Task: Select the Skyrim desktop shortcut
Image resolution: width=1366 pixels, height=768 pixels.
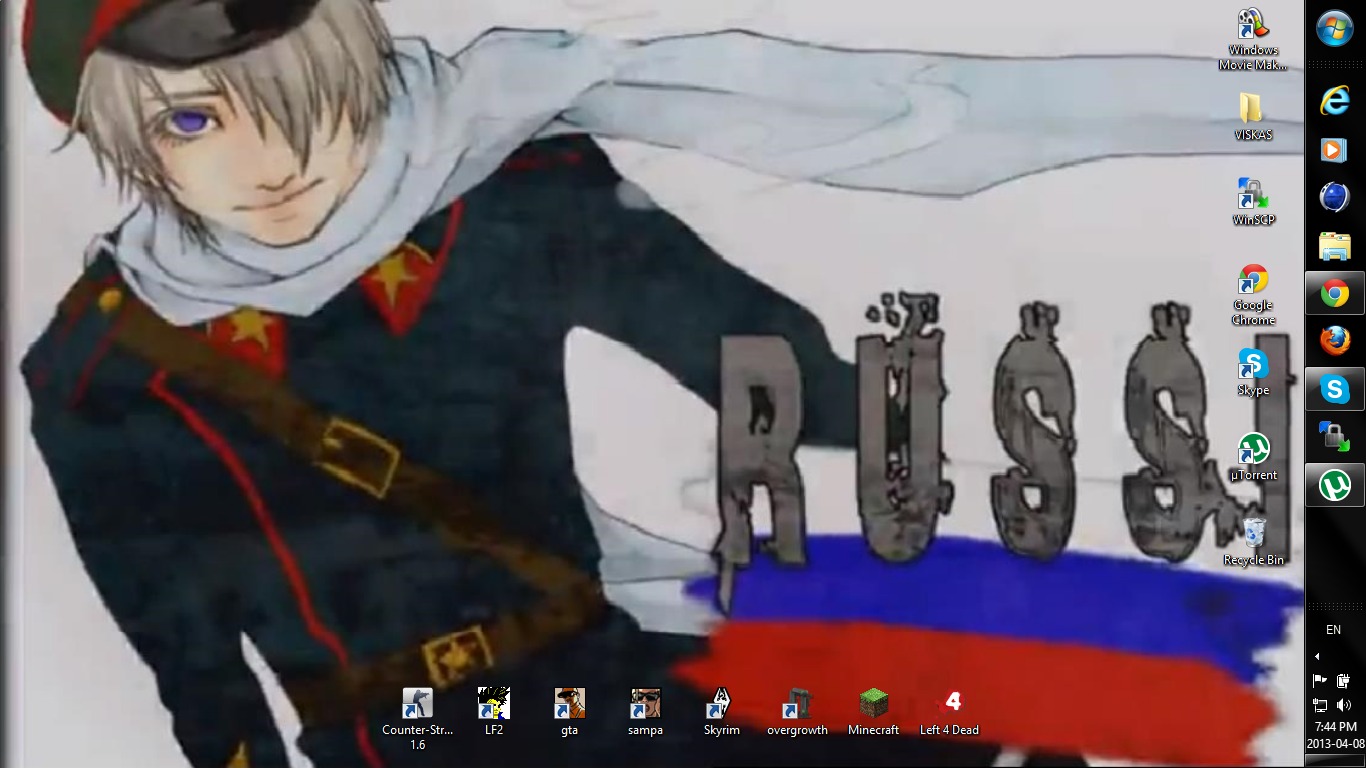Action: (722, 712)
